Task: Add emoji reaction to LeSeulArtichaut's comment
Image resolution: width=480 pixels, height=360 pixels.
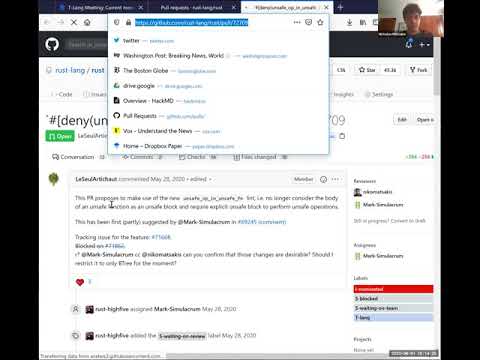Action: coord(323,179)
